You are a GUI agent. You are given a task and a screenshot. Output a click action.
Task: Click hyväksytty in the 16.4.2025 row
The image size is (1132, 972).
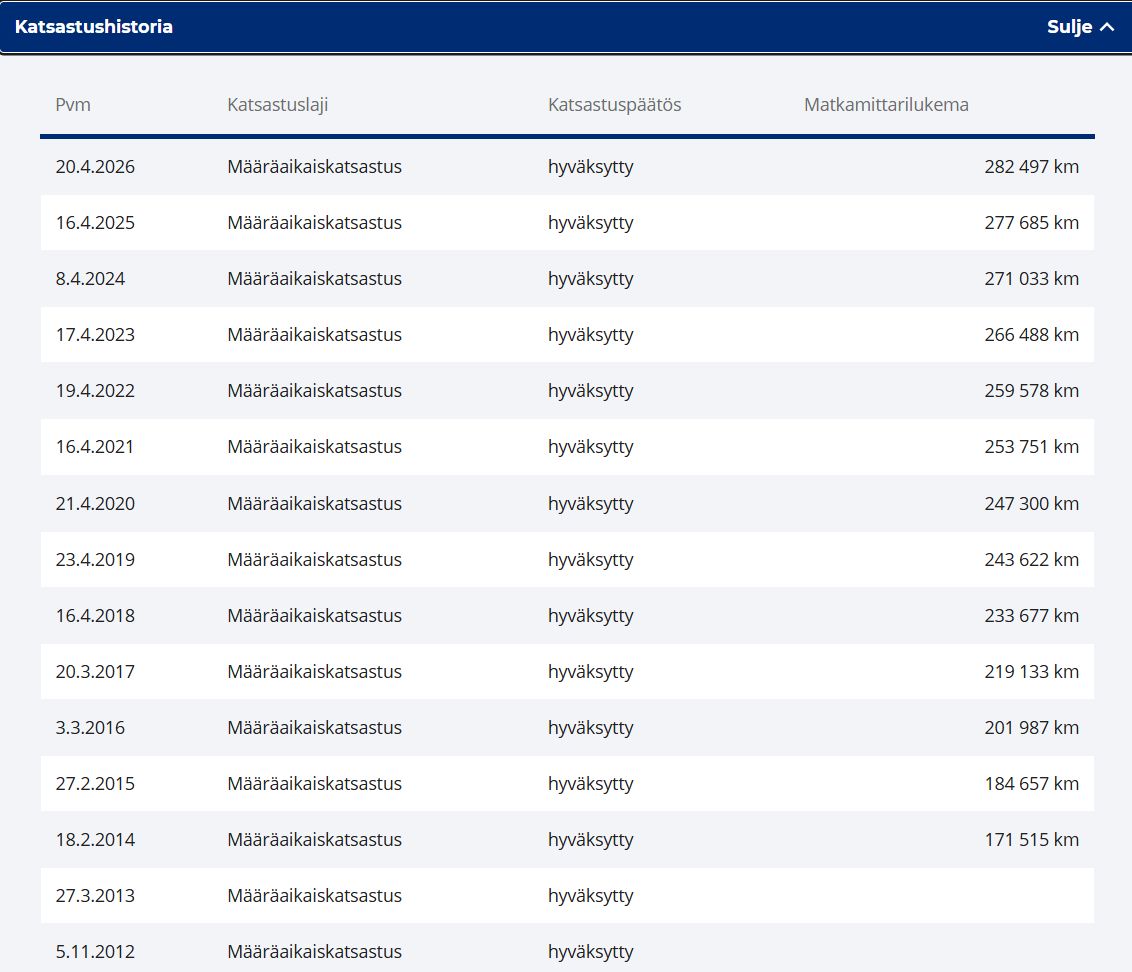click(591, 223)
